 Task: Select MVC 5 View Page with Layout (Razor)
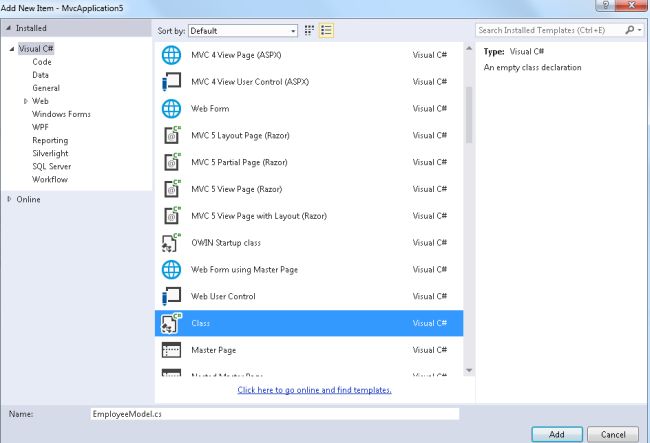(309, 216)
